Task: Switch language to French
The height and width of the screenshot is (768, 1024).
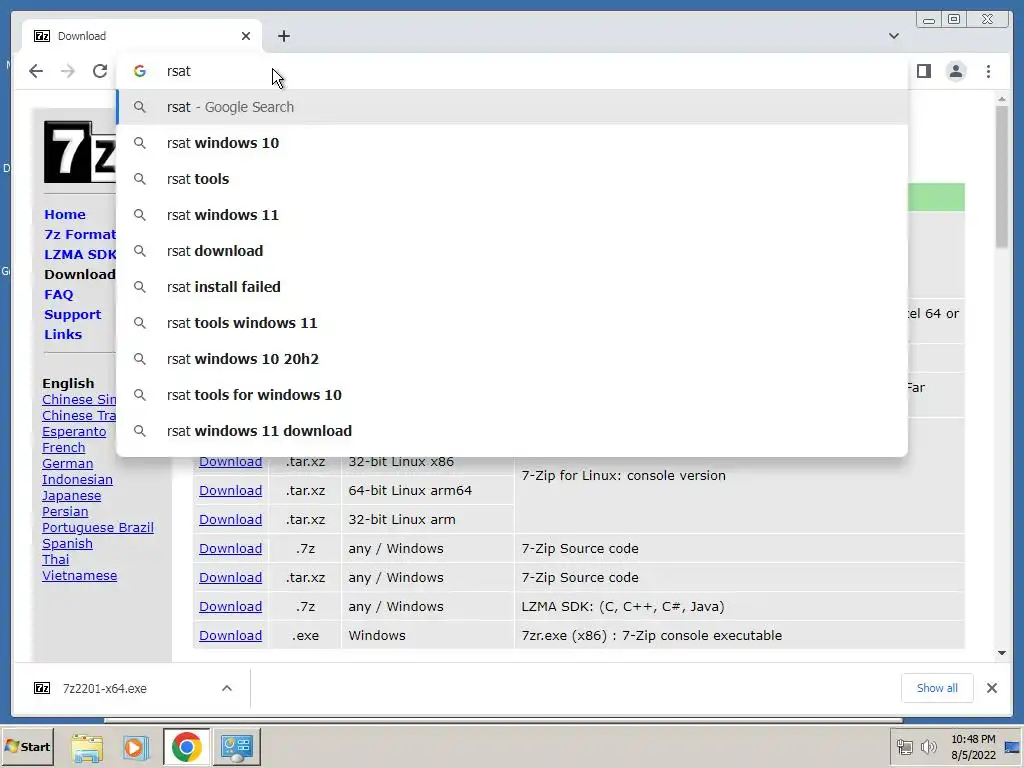Action: (63, 447)
